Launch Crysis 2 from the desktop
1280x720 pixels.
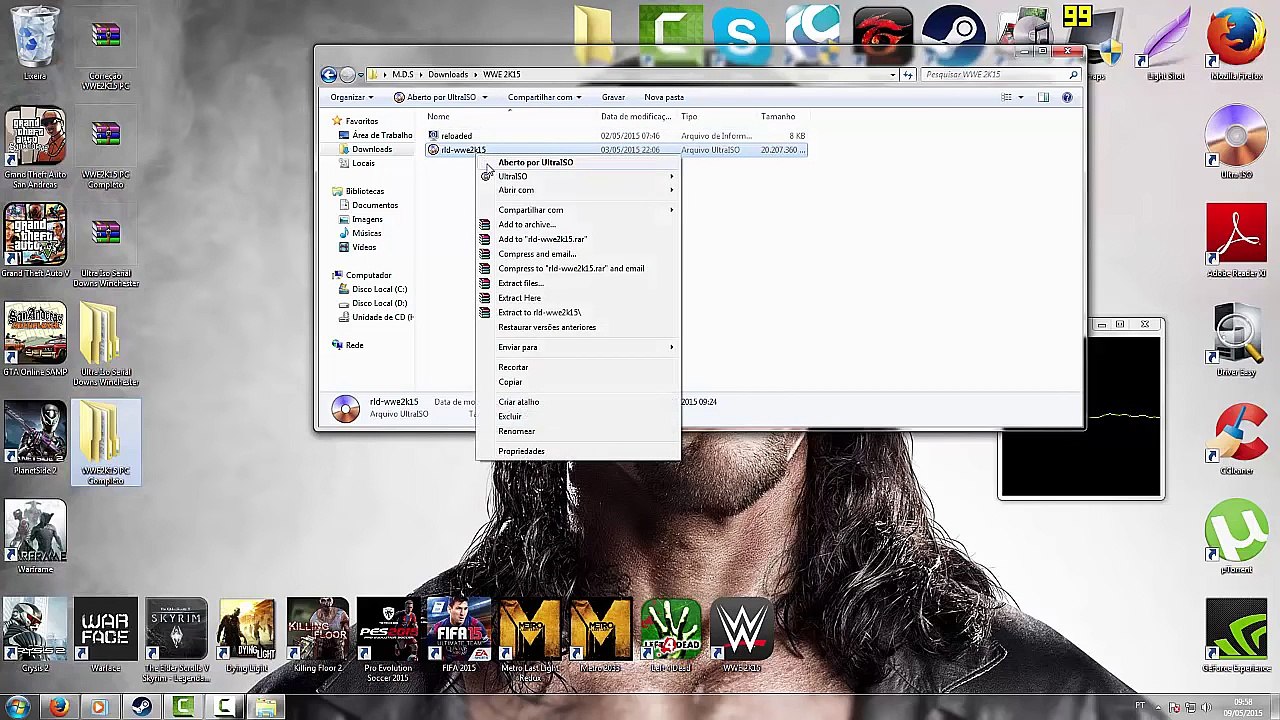coord(35,636)
